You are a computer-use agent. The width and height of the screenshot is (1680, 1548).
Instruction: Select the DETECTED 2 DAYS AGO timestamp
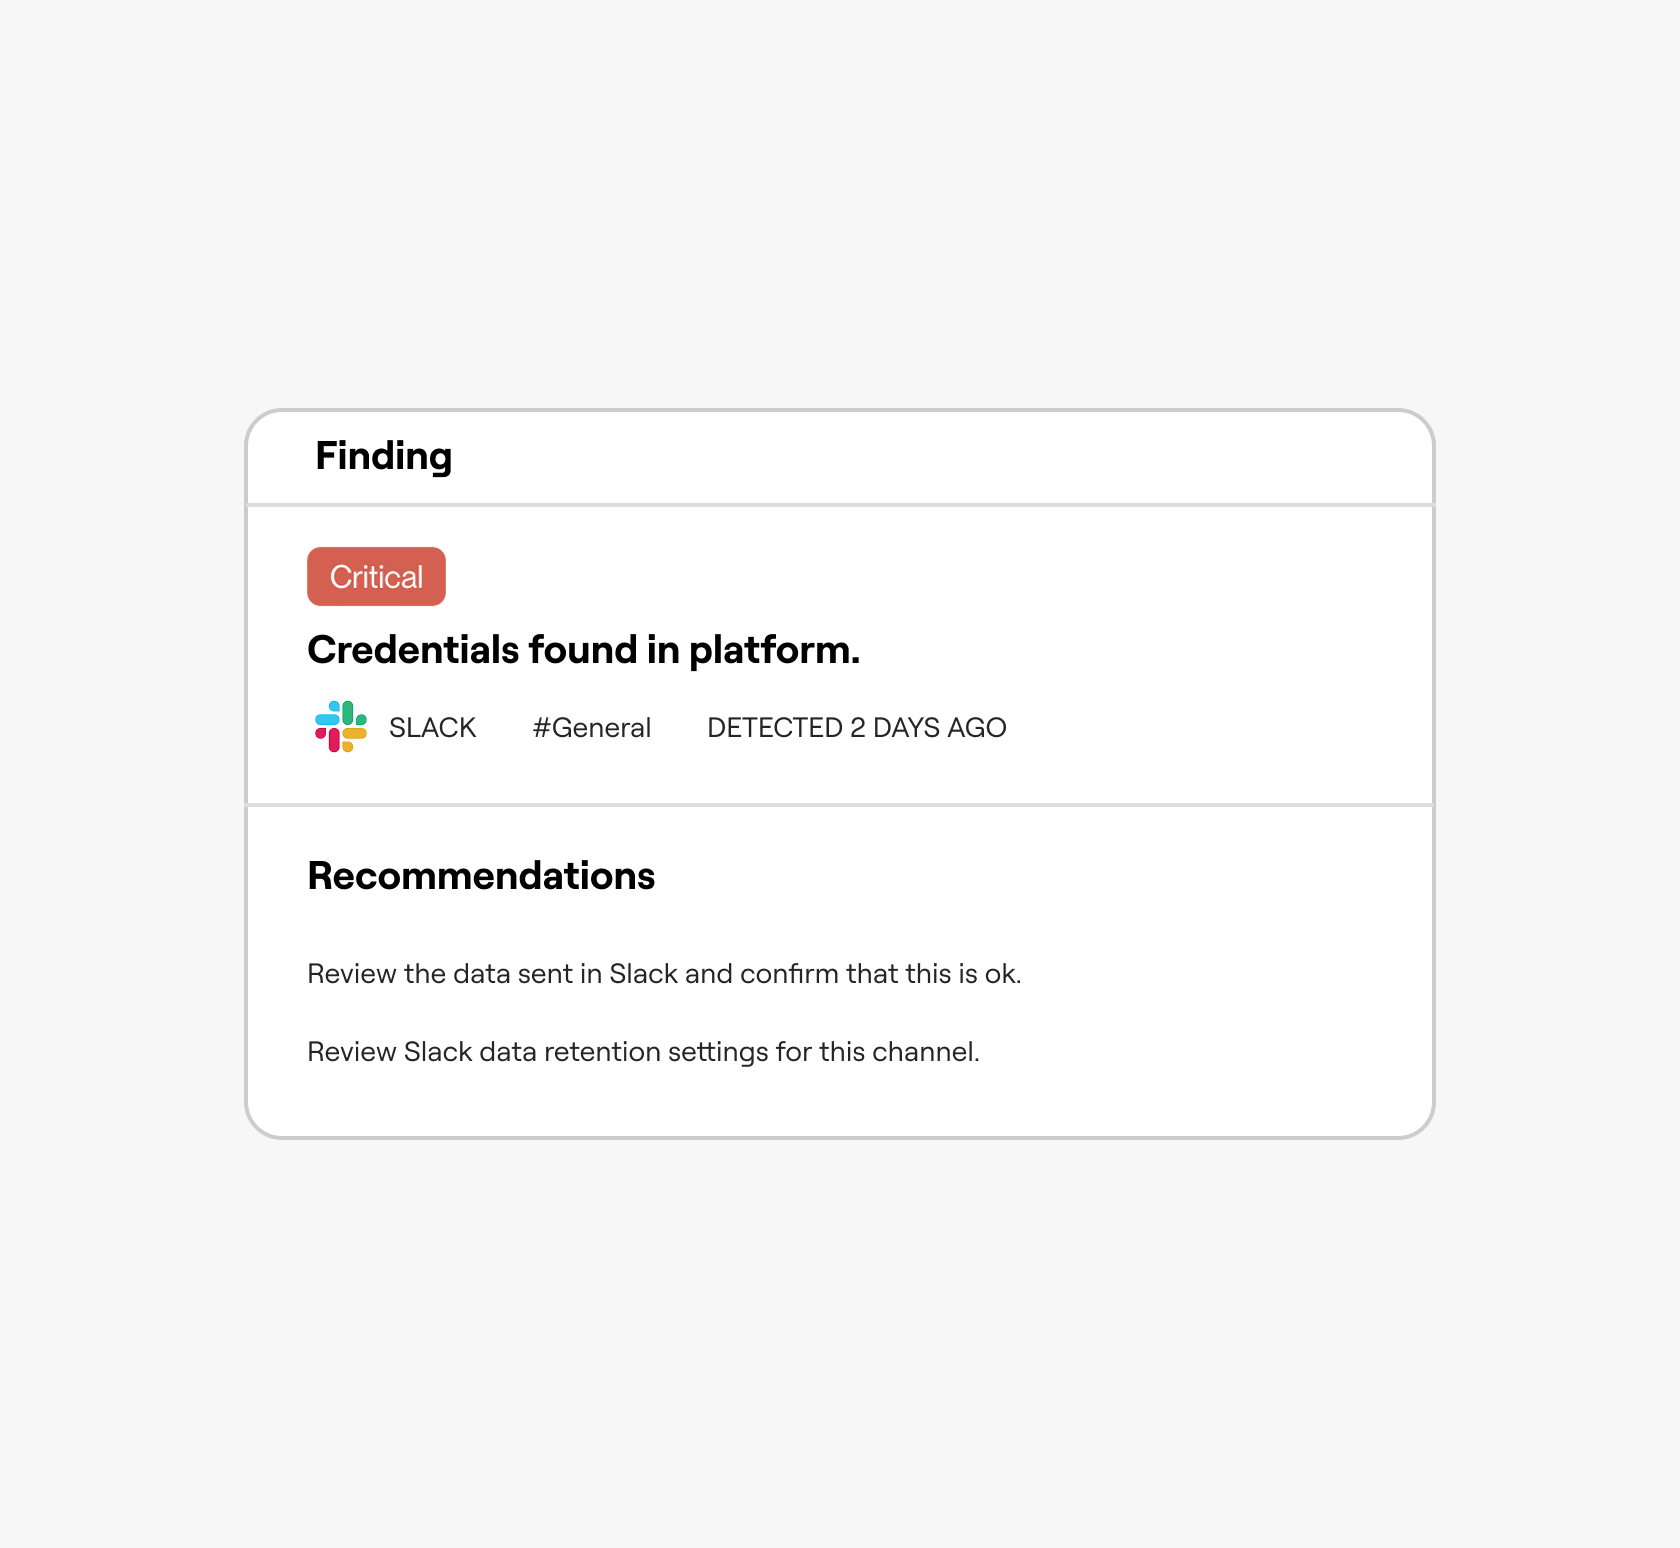pyautogui.click(x=857, y=727)
